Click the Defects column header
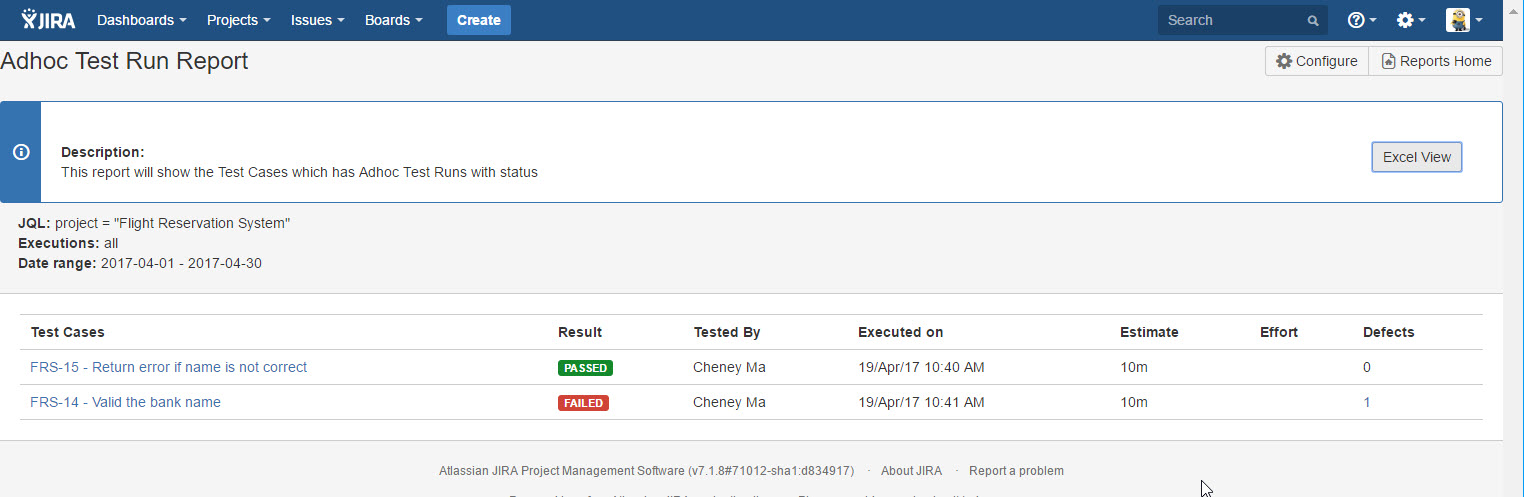This screenshot has width=1524, height=497. point(1389,332)
